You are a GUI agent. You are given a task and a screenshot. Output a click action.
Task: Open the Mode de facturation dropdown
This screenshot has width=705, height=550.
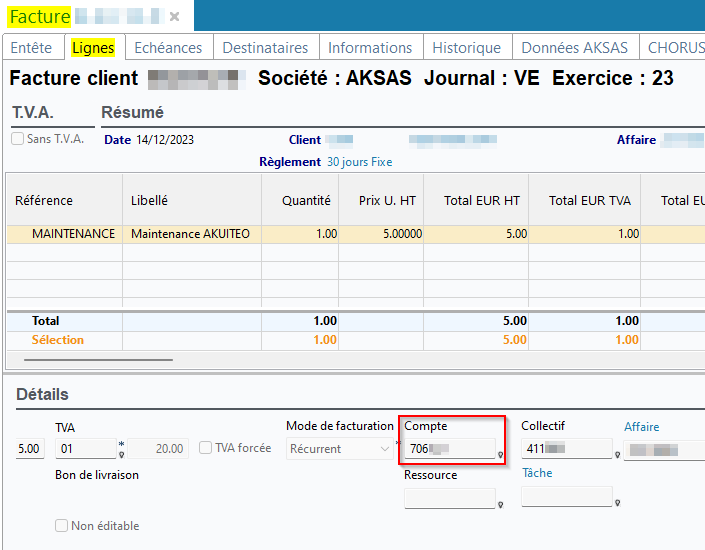point(338,449)
